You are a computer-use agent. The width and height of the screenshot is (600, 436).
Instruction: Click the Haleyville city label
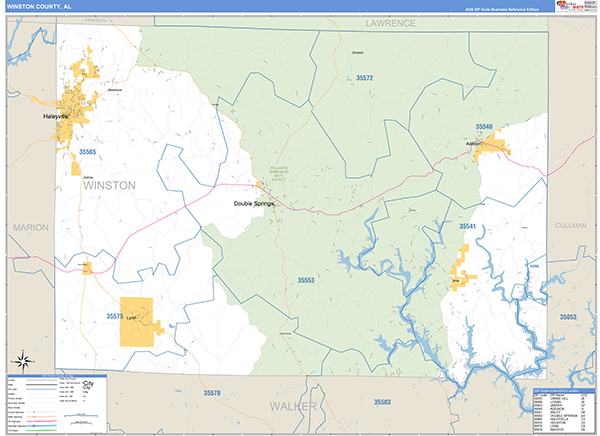[x=55, y=116]
